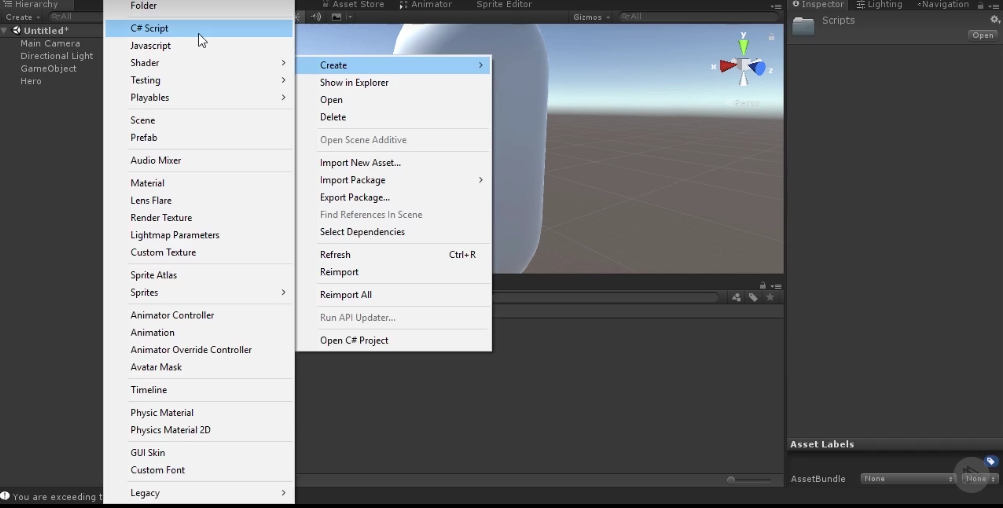This screenshot has width=1003, height=508.
Task: Click the console warning icon in status bar
Action: pos(5,496)
